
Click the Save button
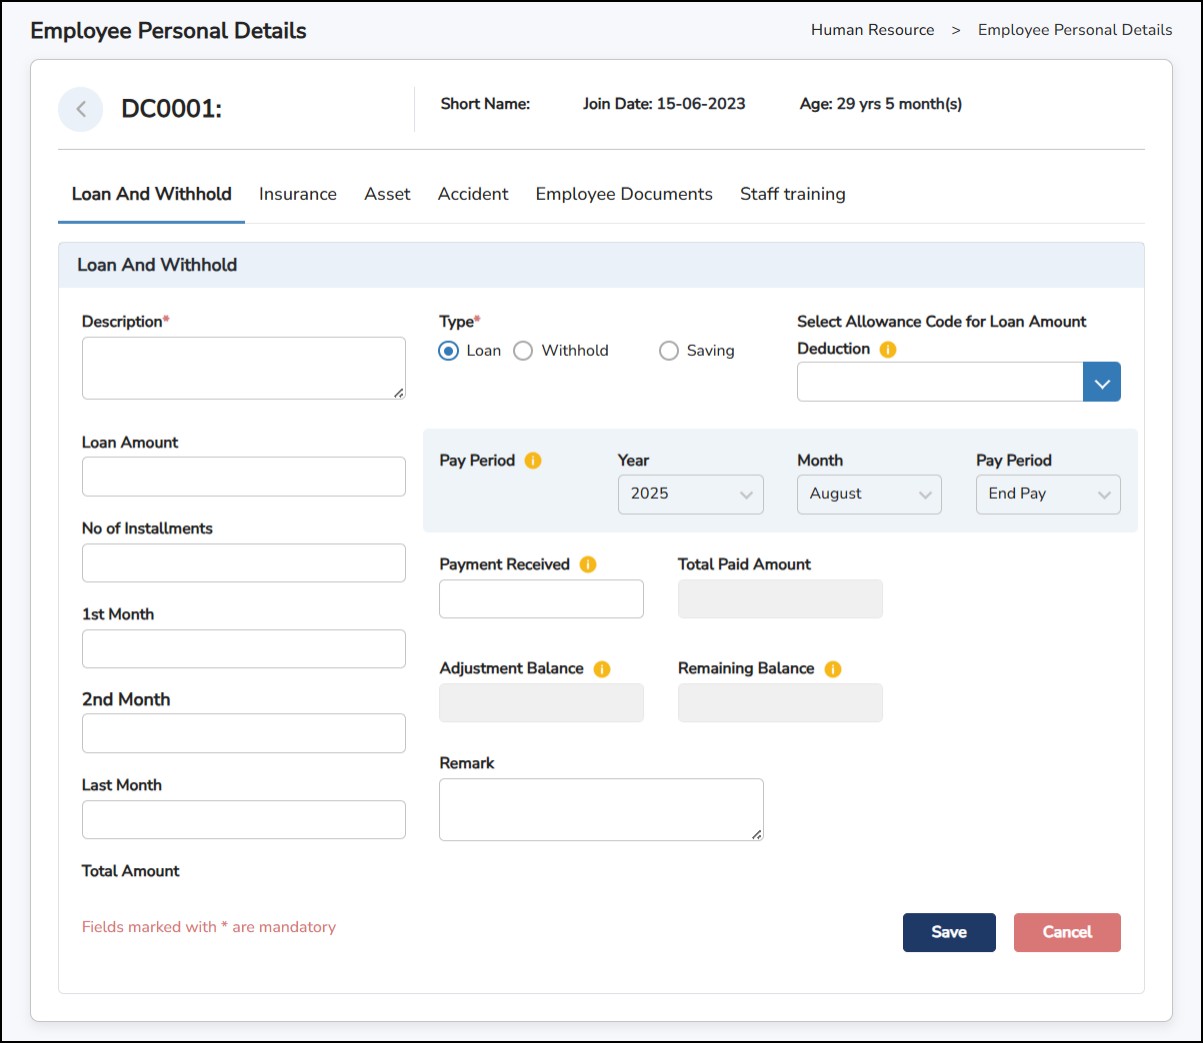(948, 932)
